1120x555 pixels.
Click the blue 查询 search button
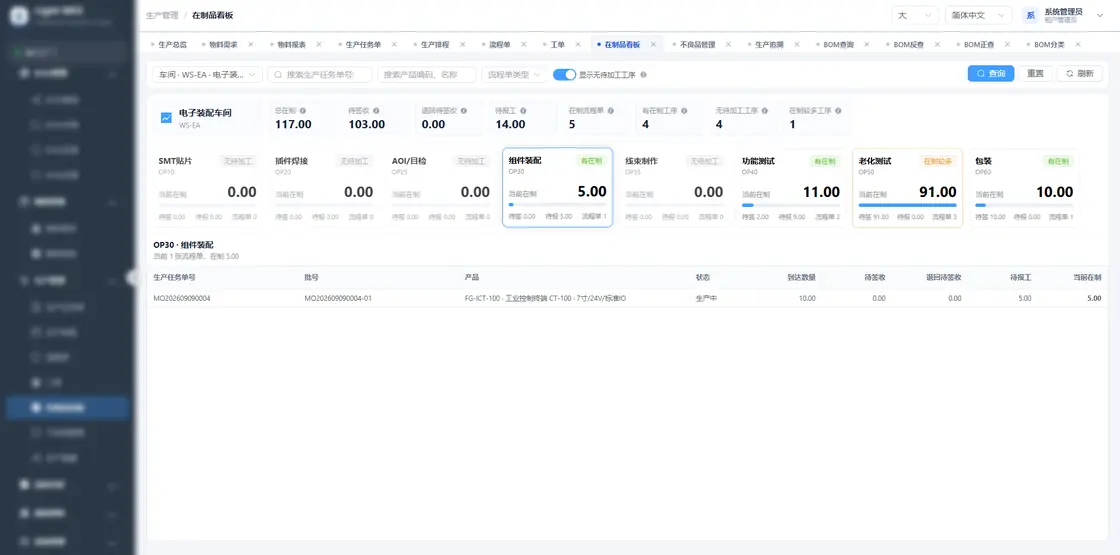(991, 74)
